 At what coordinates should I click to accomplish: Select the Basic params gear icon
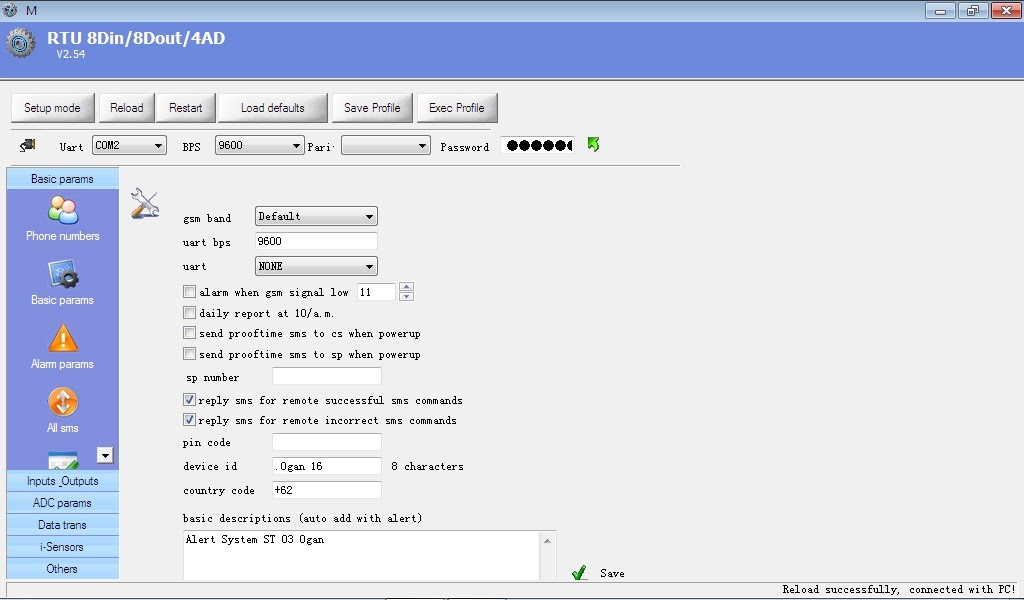click(x=63, y=274)
